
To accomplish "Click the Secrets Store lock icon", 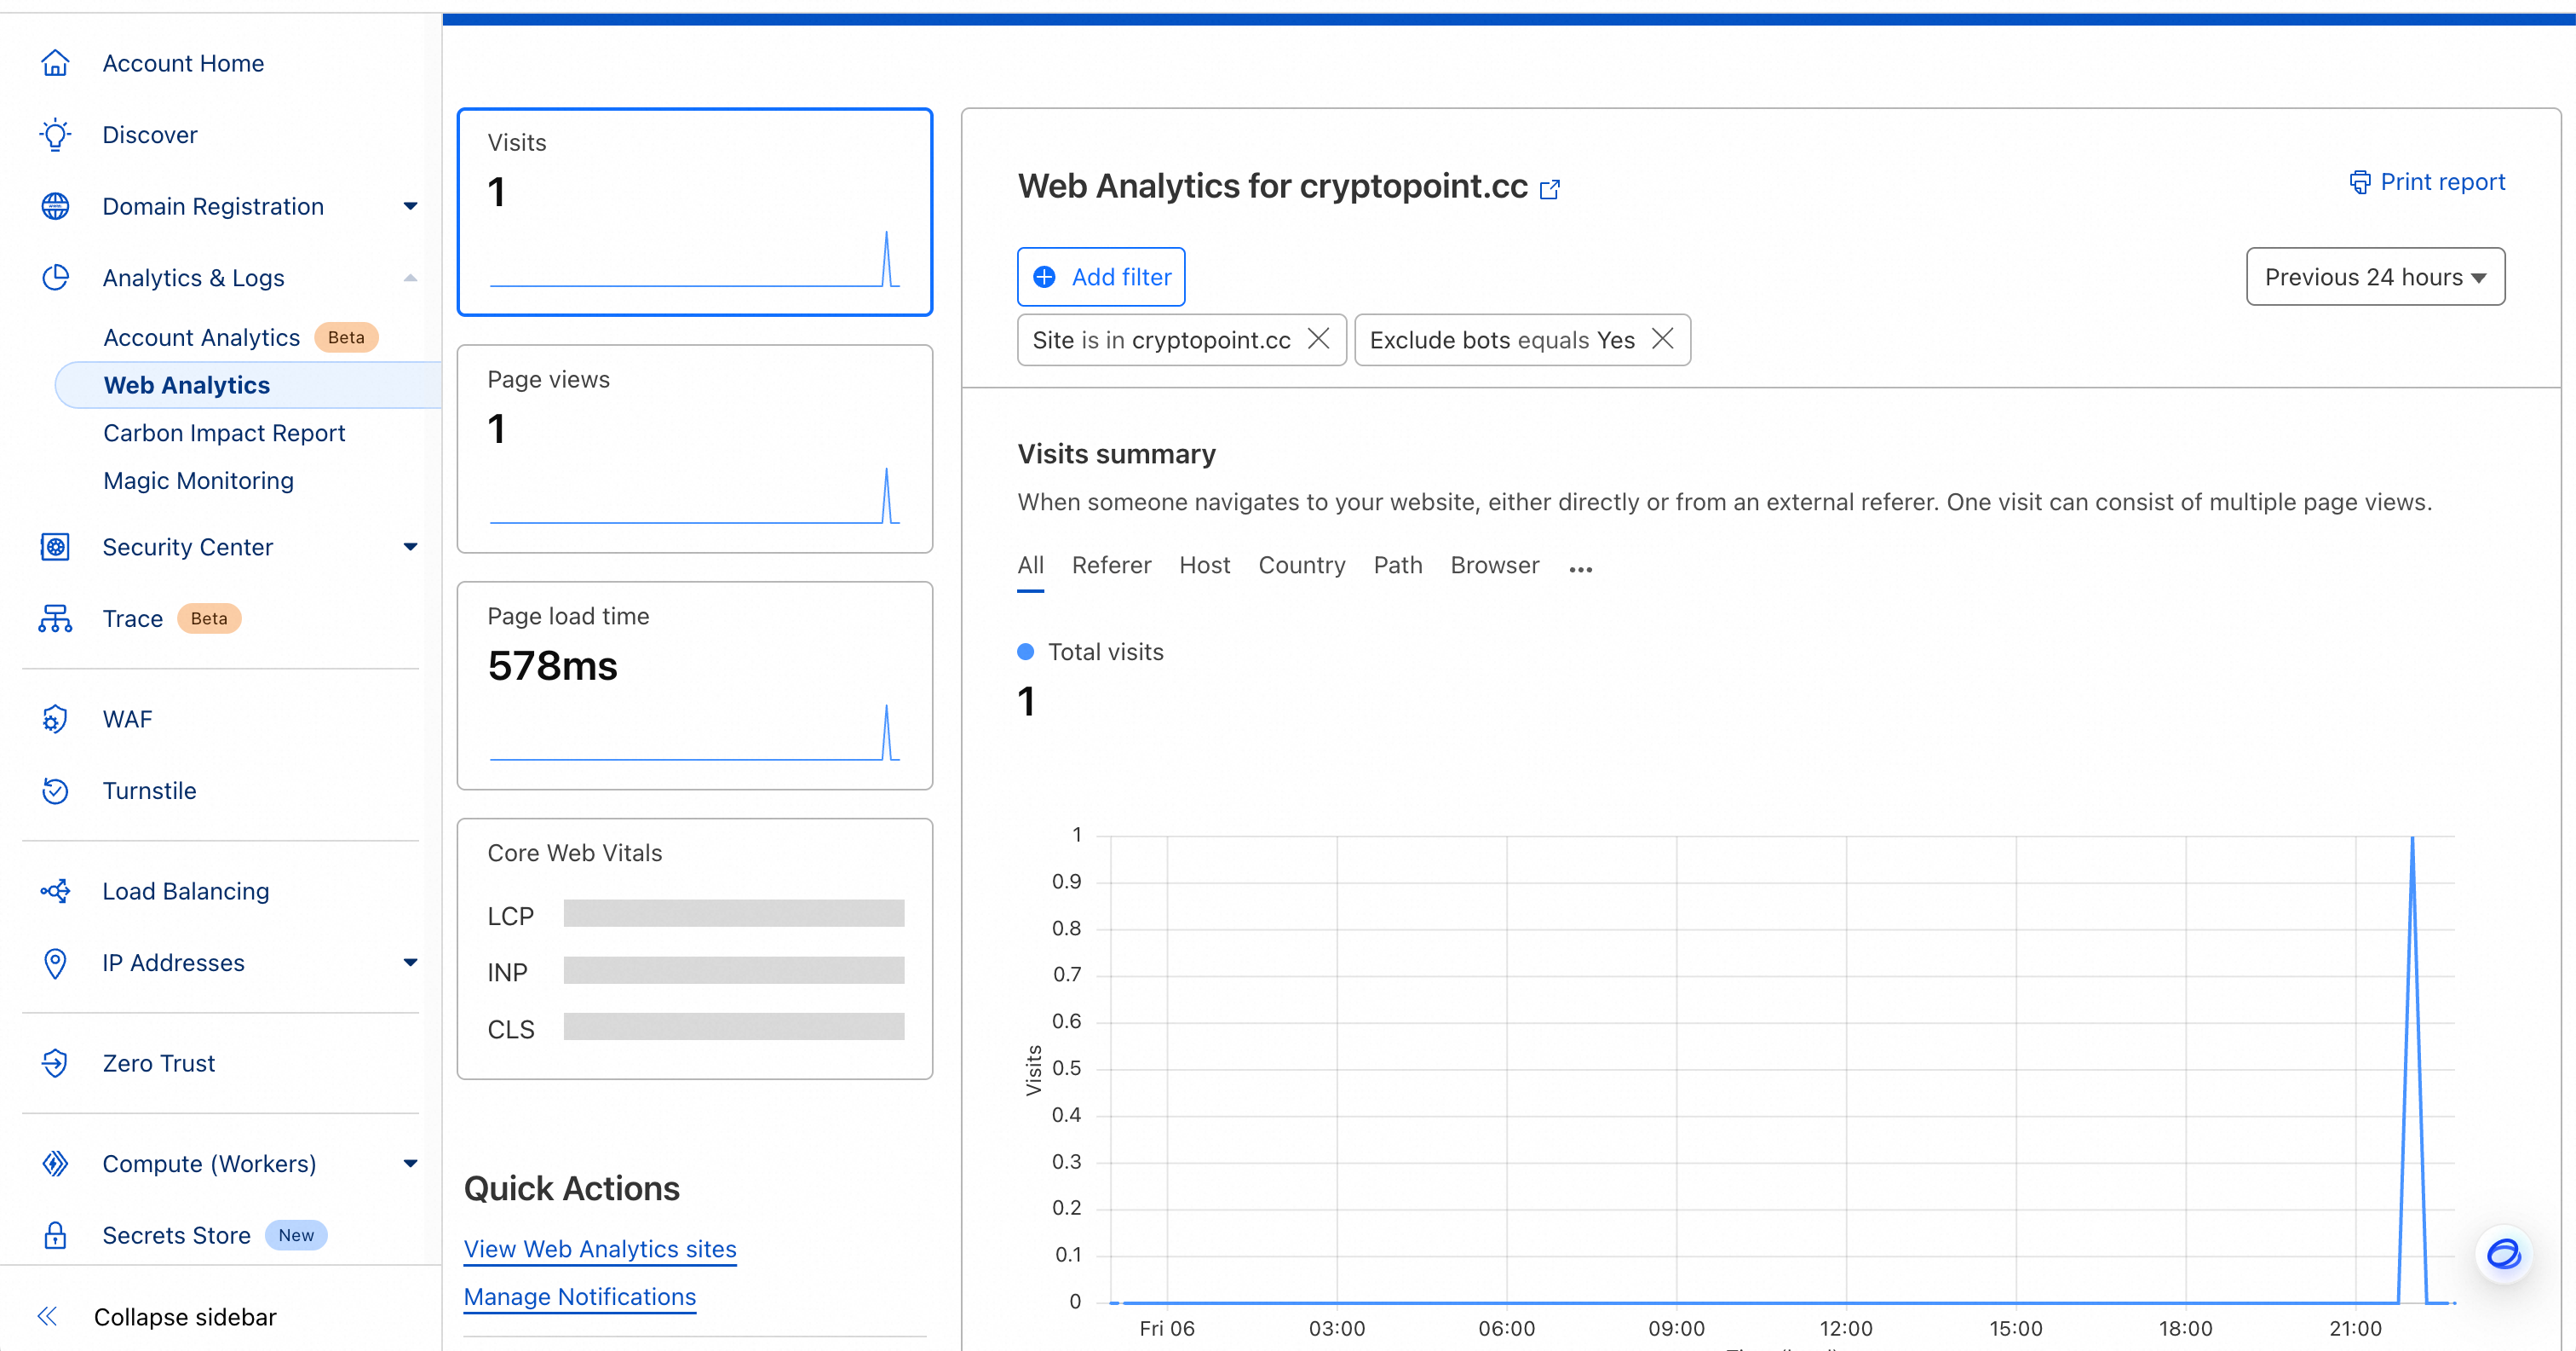I will (55, 1236).
